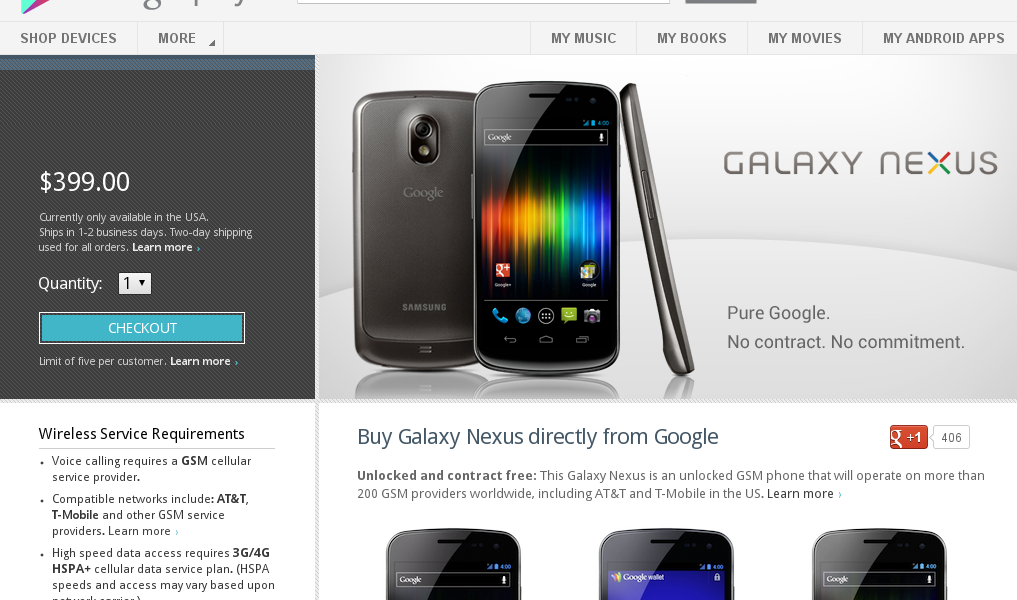Select the Google Wallet phone thumbnail

coord(666,564)
